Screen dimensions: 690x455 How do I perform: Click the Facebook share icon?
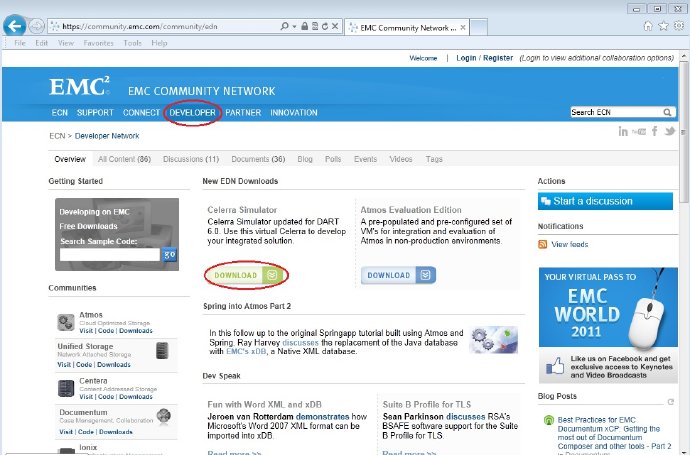point(655,131)
